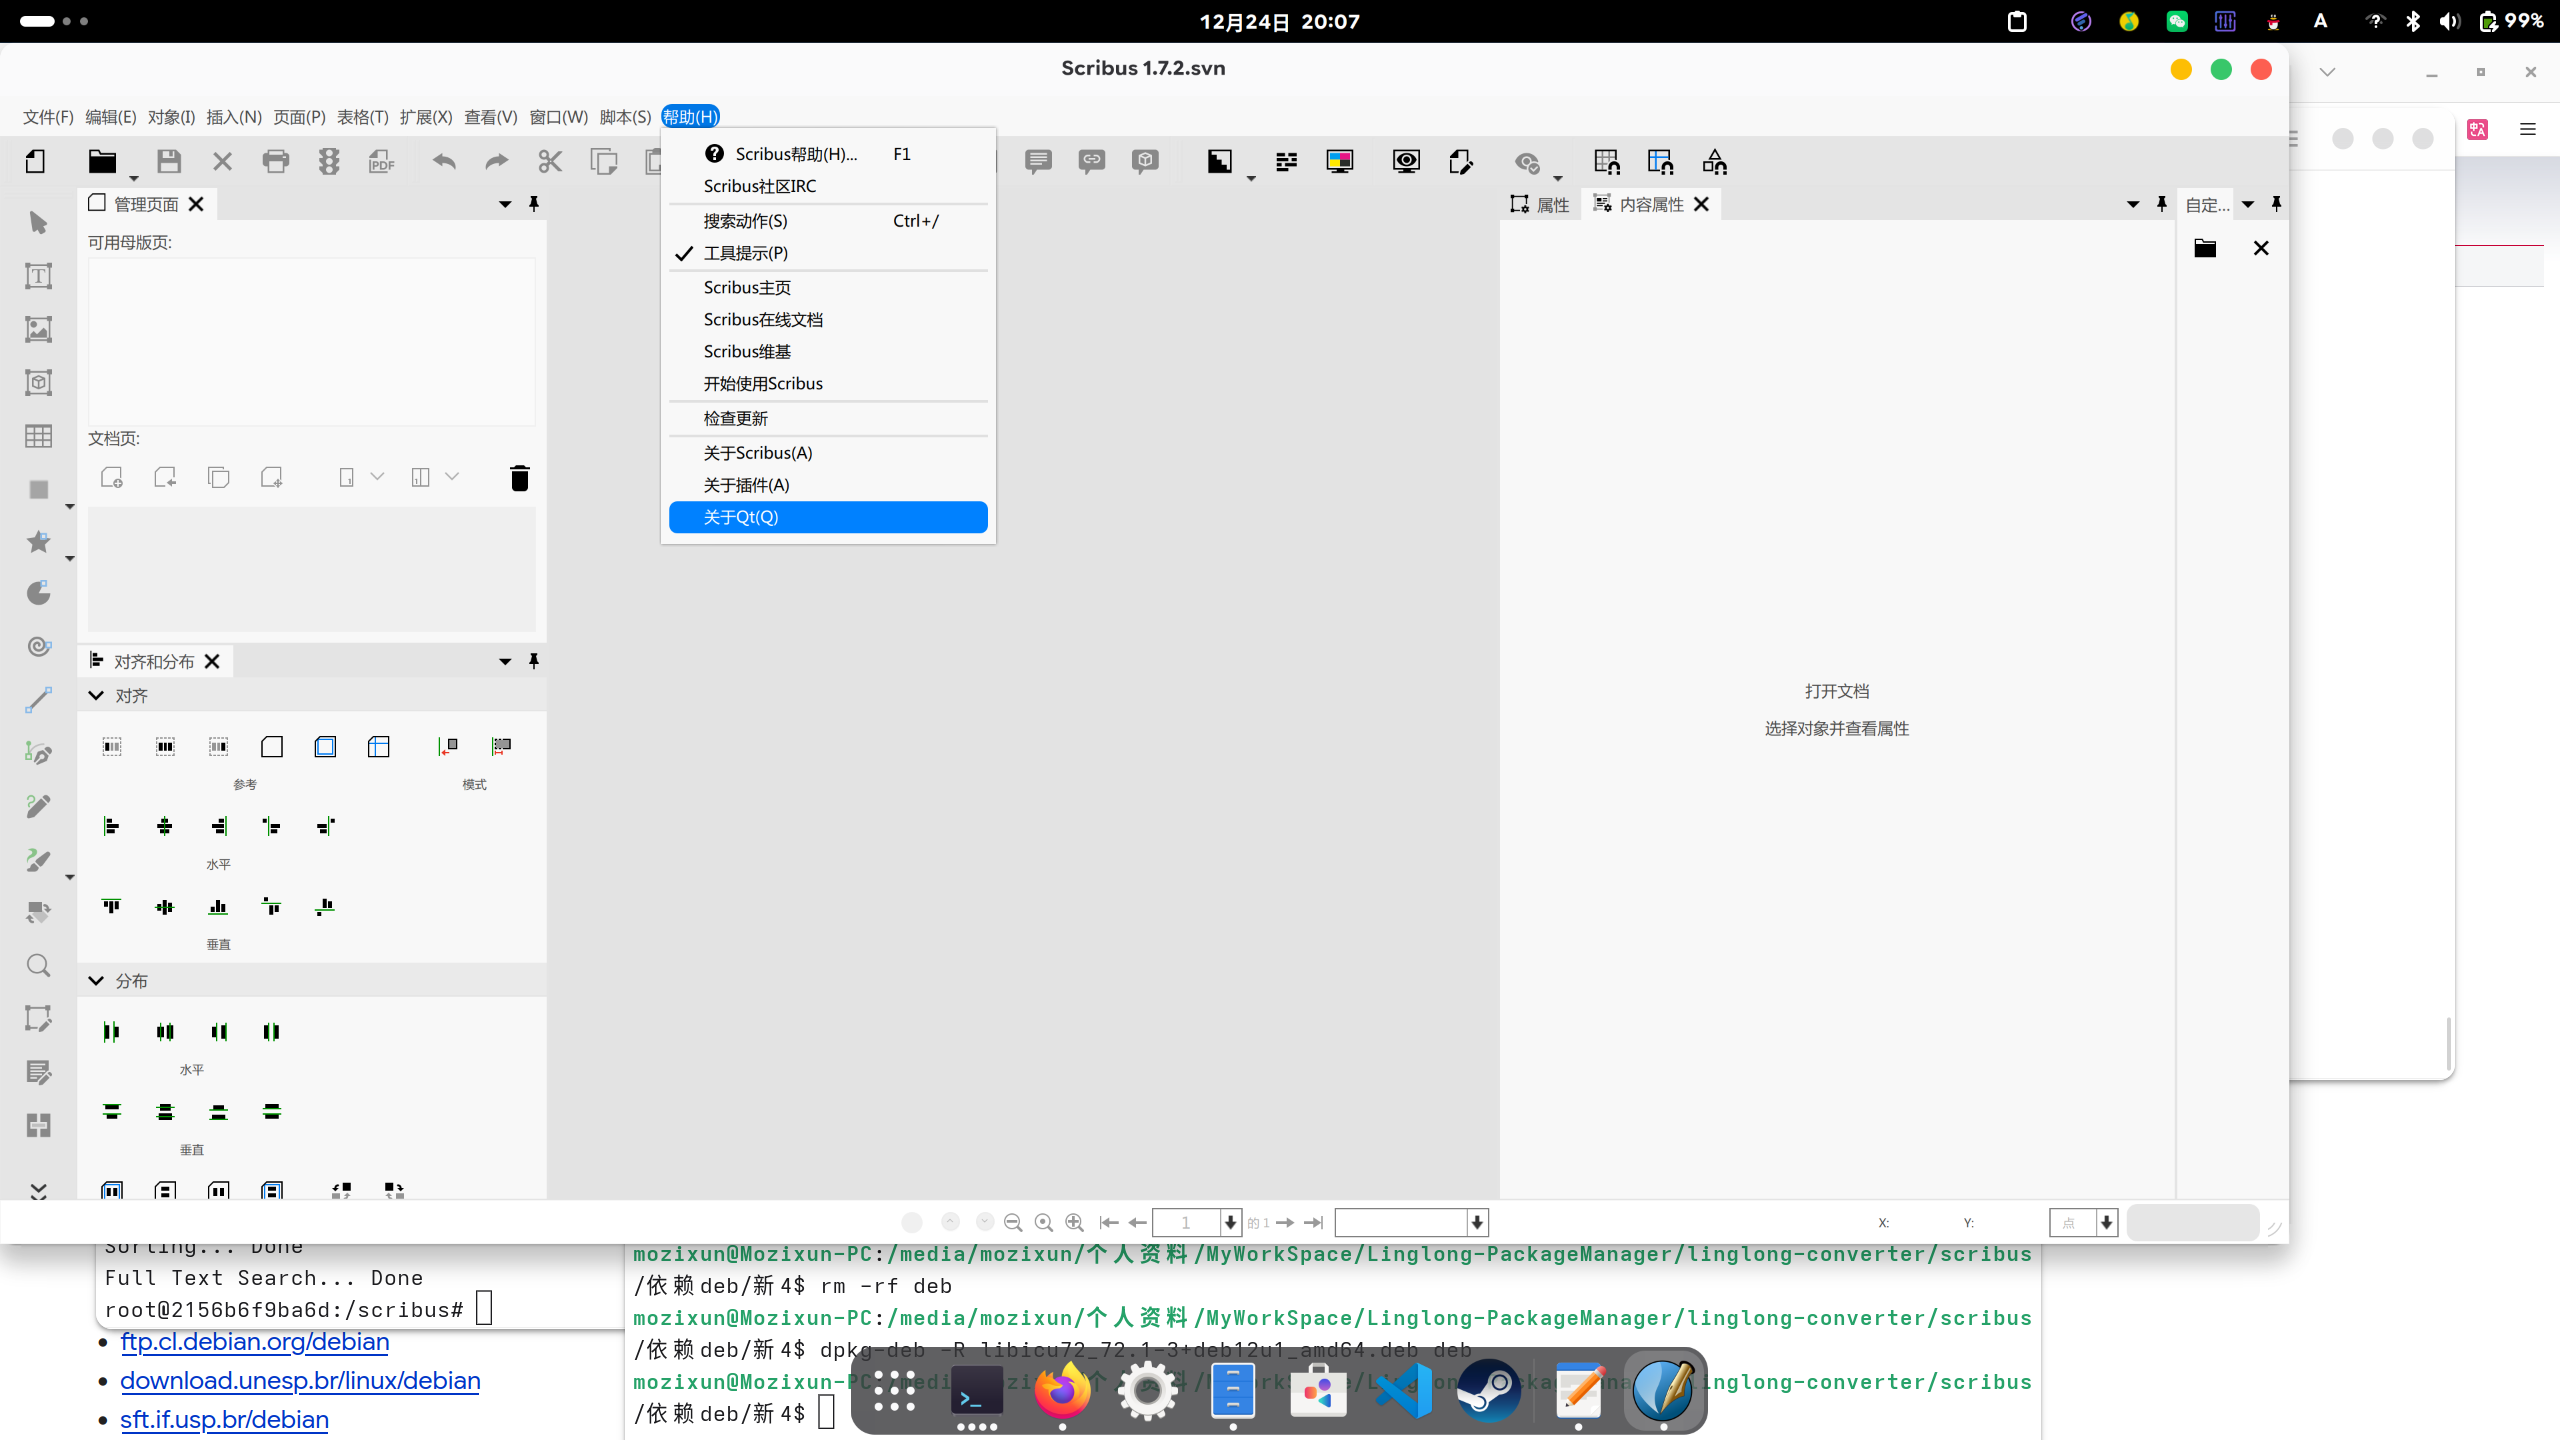Screen dimensions: 2560x1440
Task: Click the Open document folder icon
Action: [102, 161]
